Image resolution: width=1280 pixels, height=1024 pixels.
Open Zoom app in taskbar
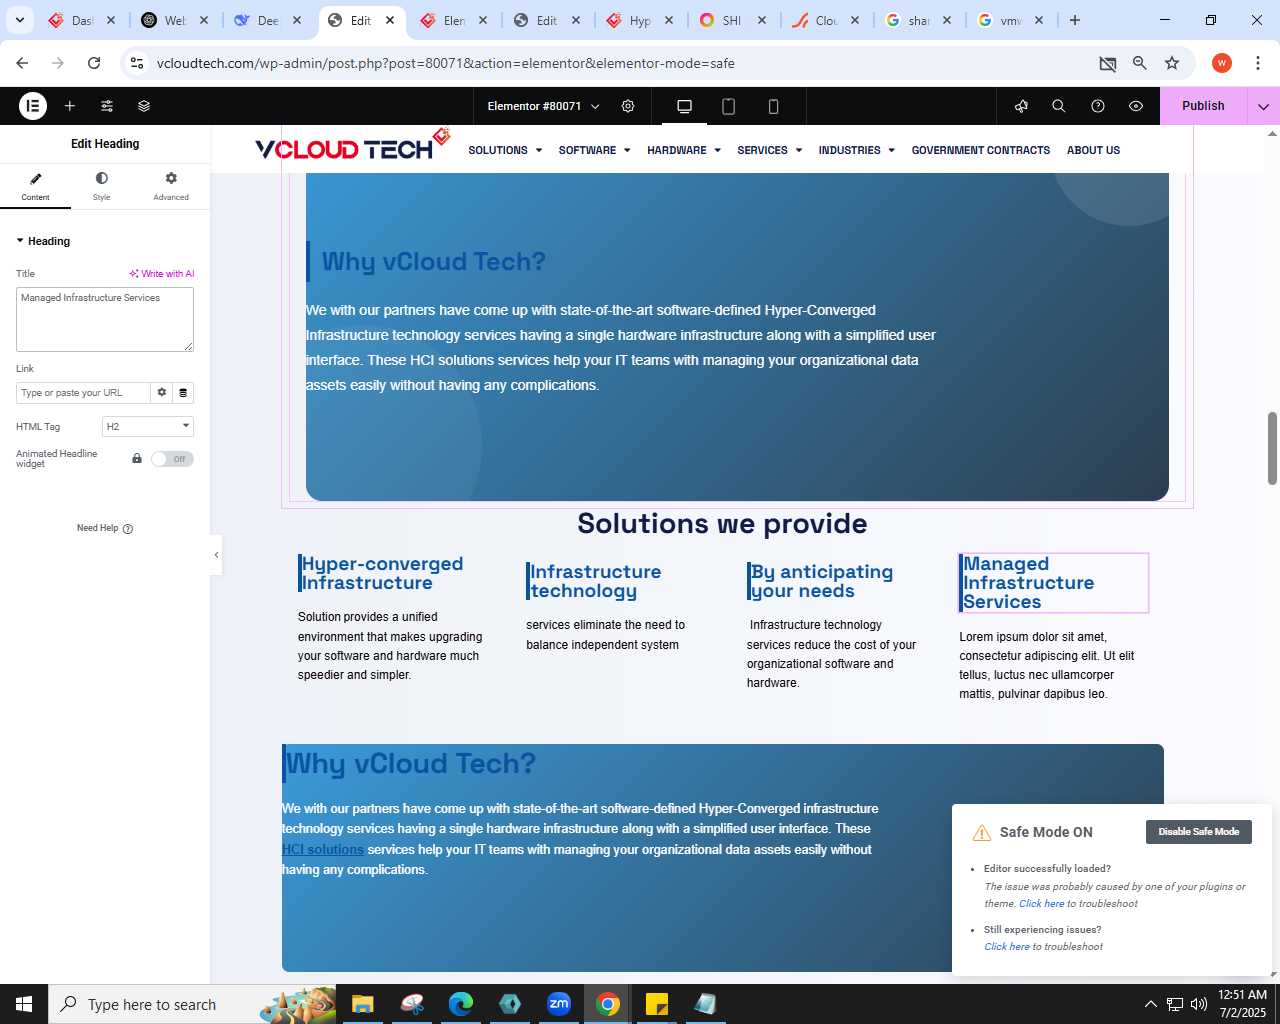click(559, 1004)
